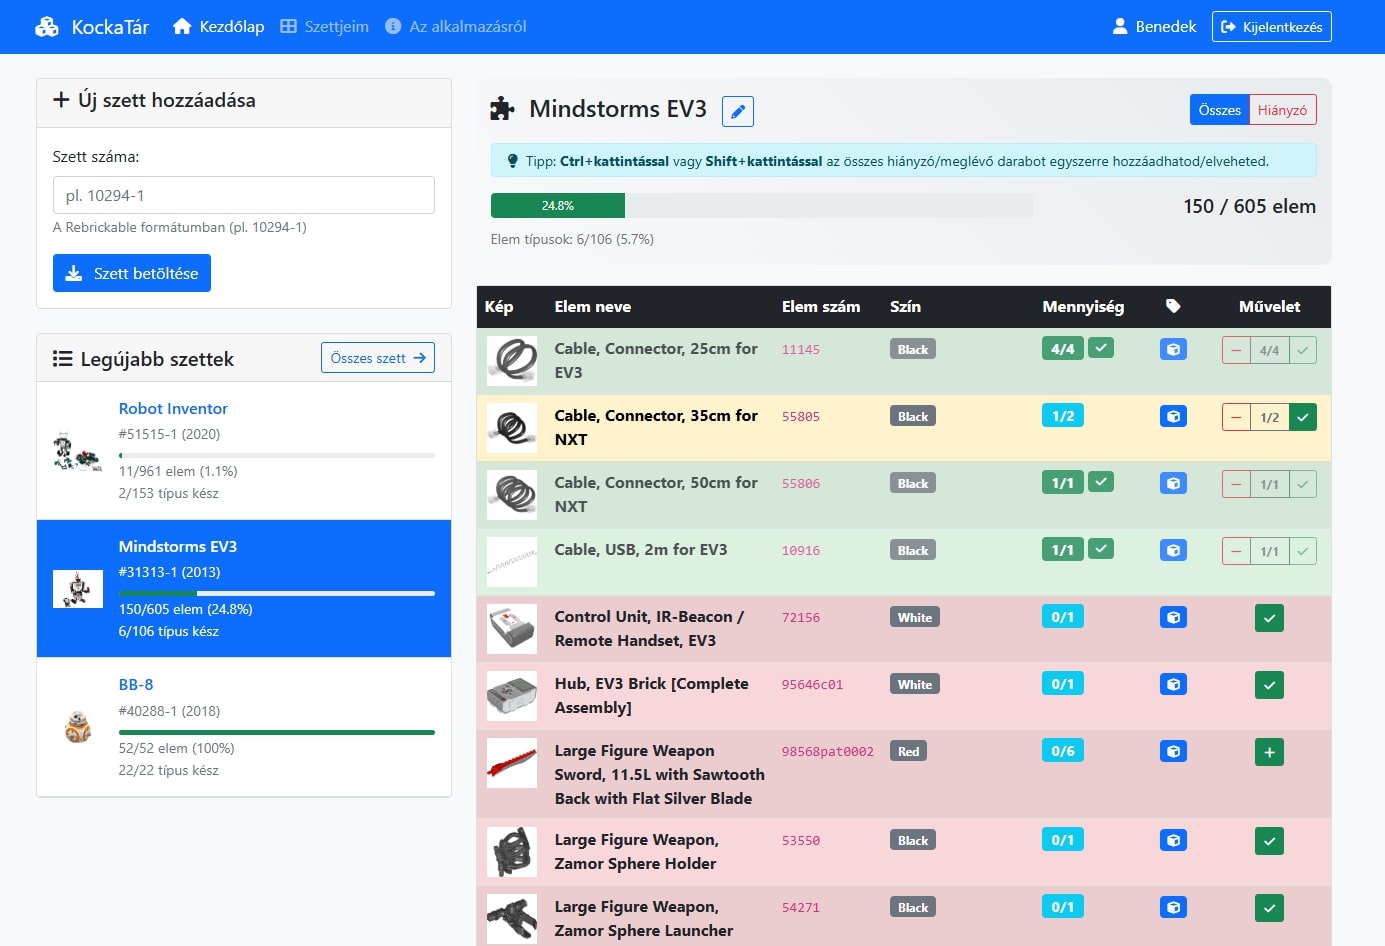Open Összes szett all sets link

[378, 358]
